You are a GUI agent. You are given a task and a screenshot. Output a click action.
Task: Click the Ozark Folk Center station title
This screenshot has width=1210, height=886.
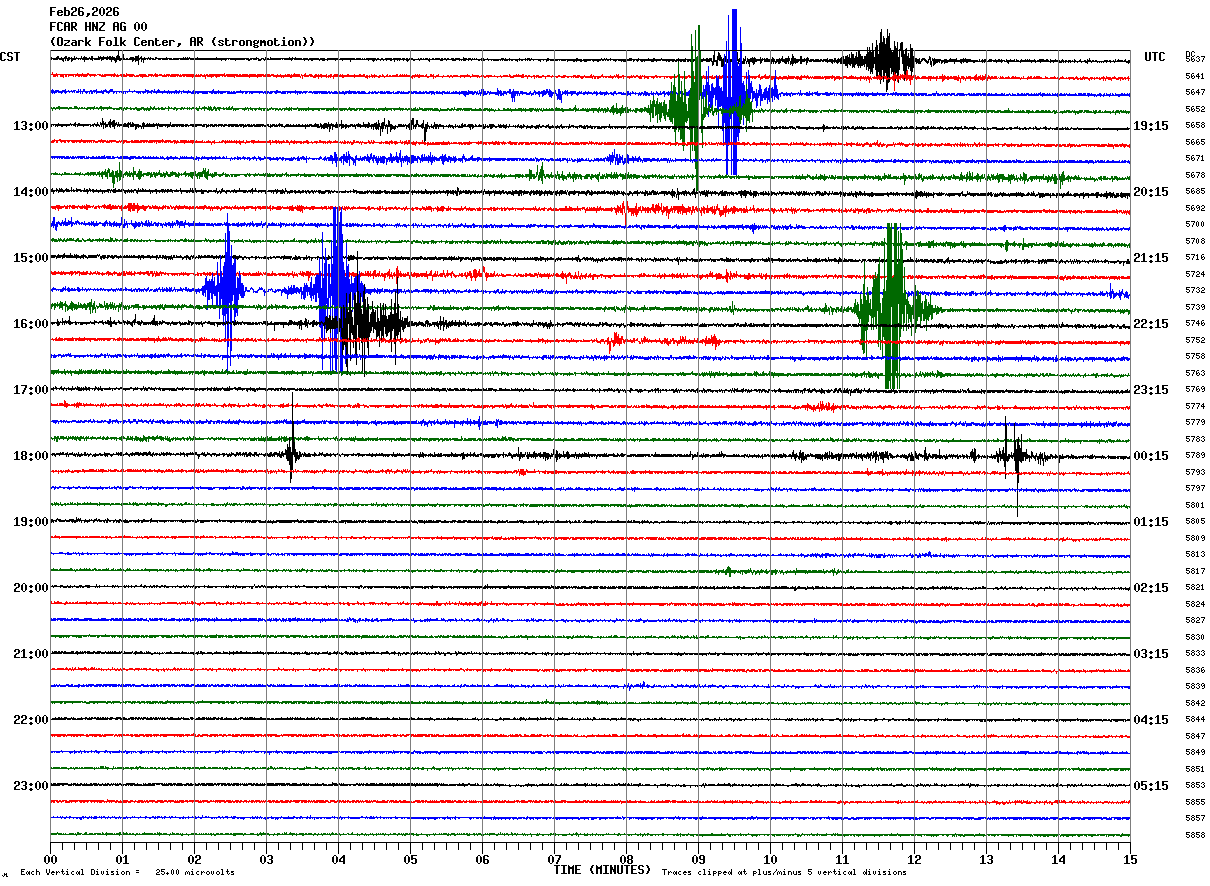tap(182, 42)
